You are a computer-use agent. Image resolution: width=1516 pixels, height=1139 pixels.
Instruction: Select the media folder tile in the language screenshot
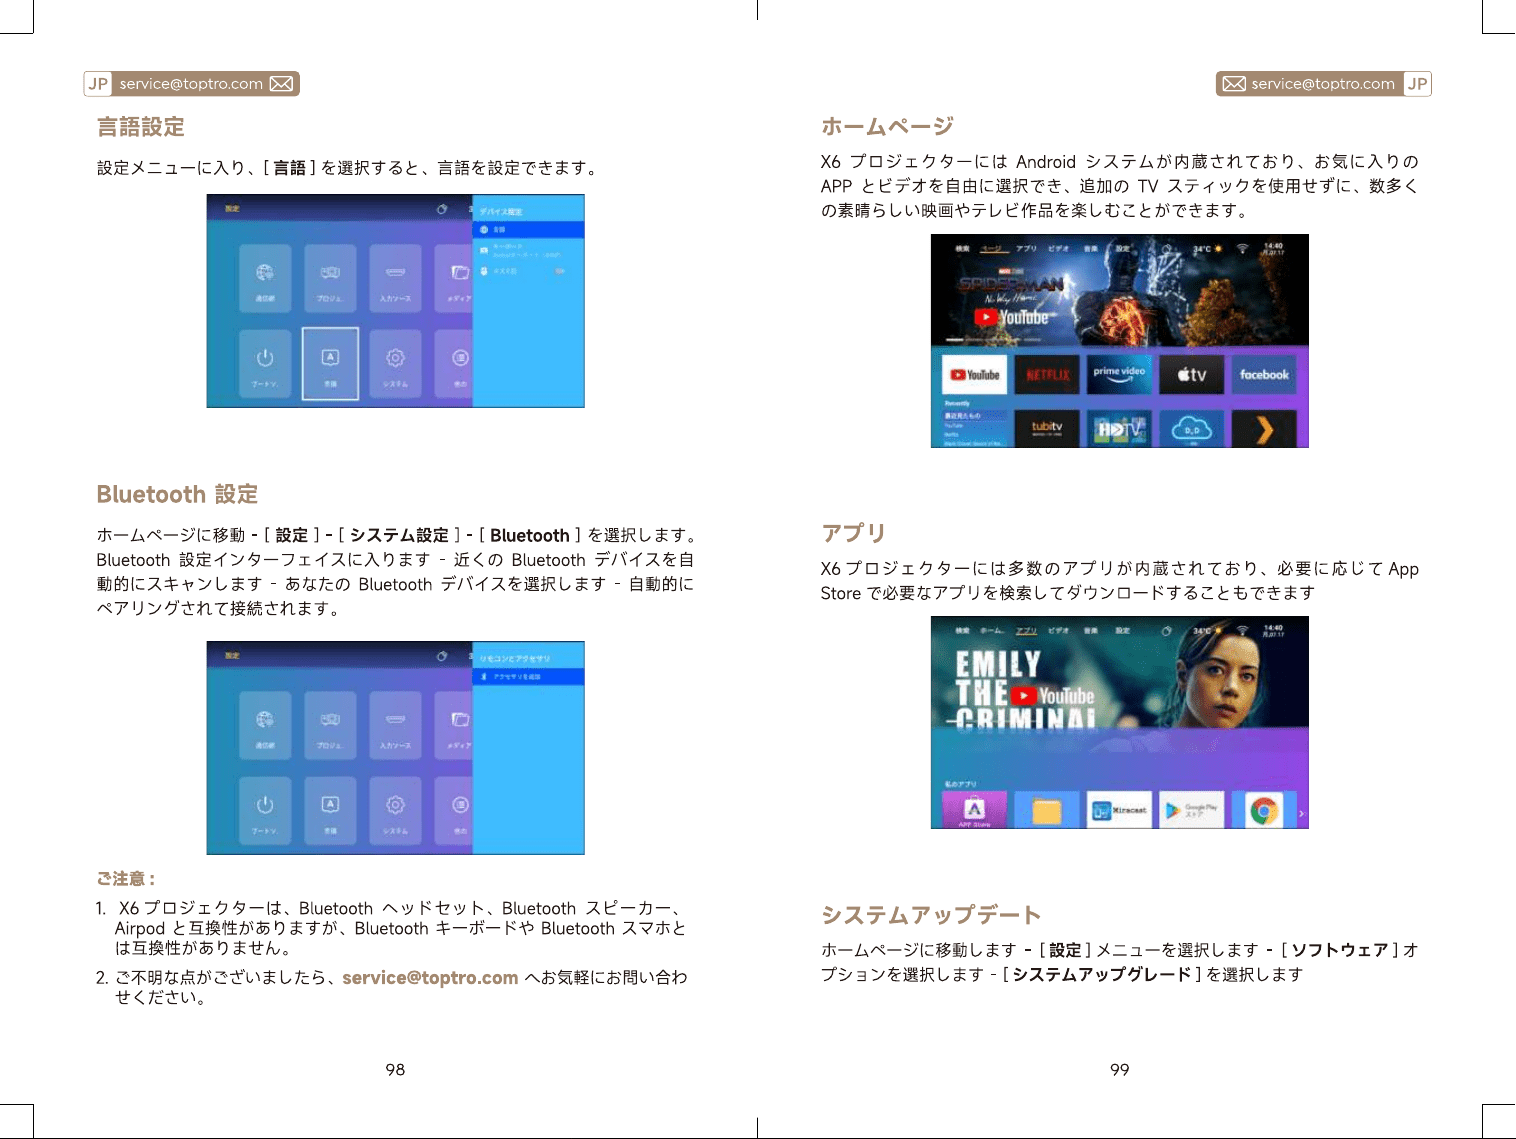click(453, 277)
